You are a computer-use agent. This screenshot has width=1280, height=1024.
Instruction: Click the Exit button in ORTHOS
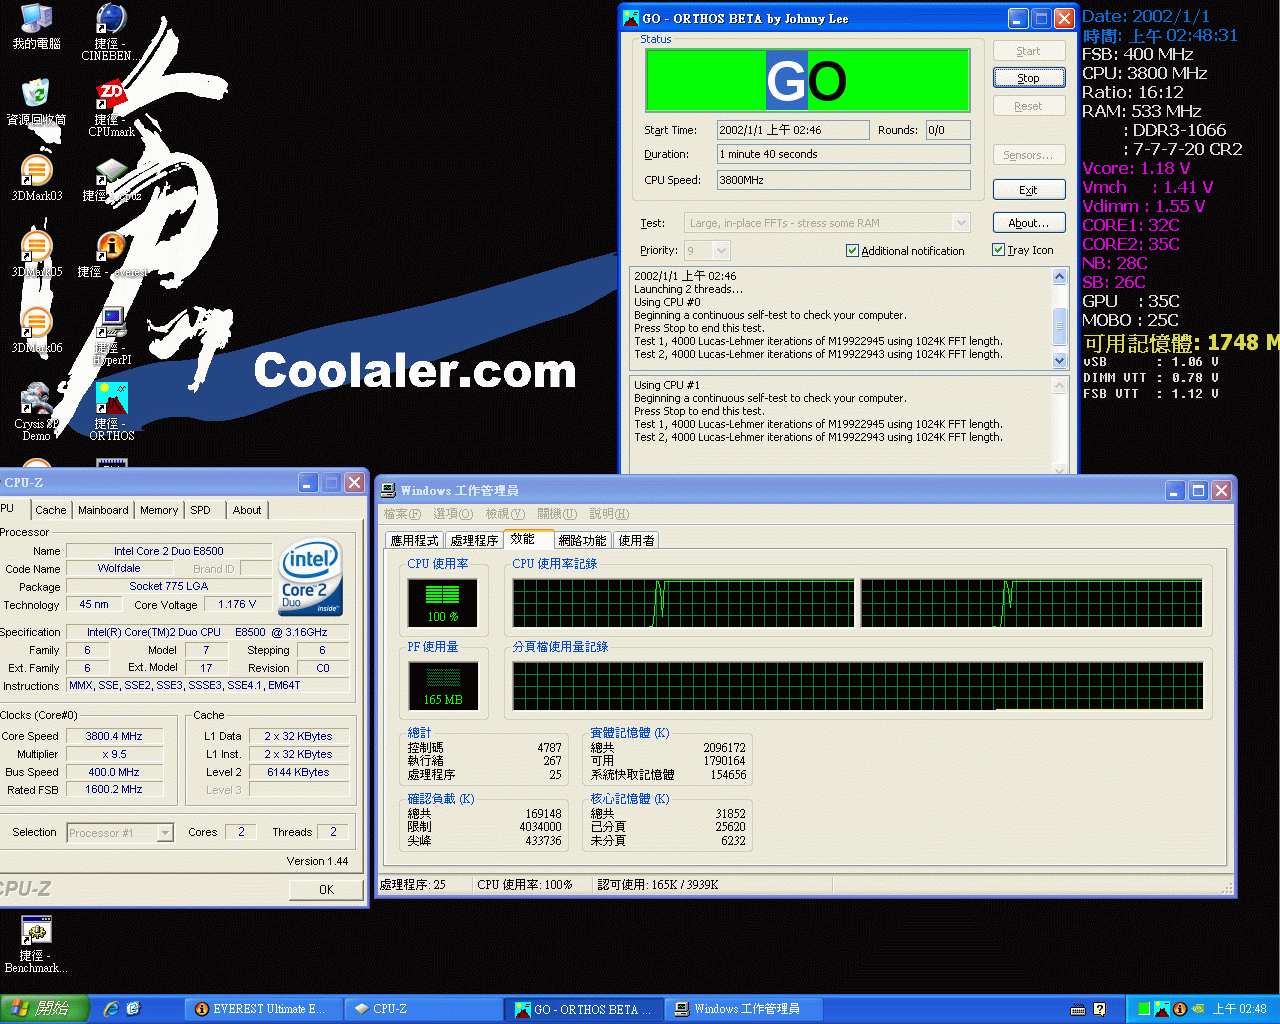[x=1029, y=190]
